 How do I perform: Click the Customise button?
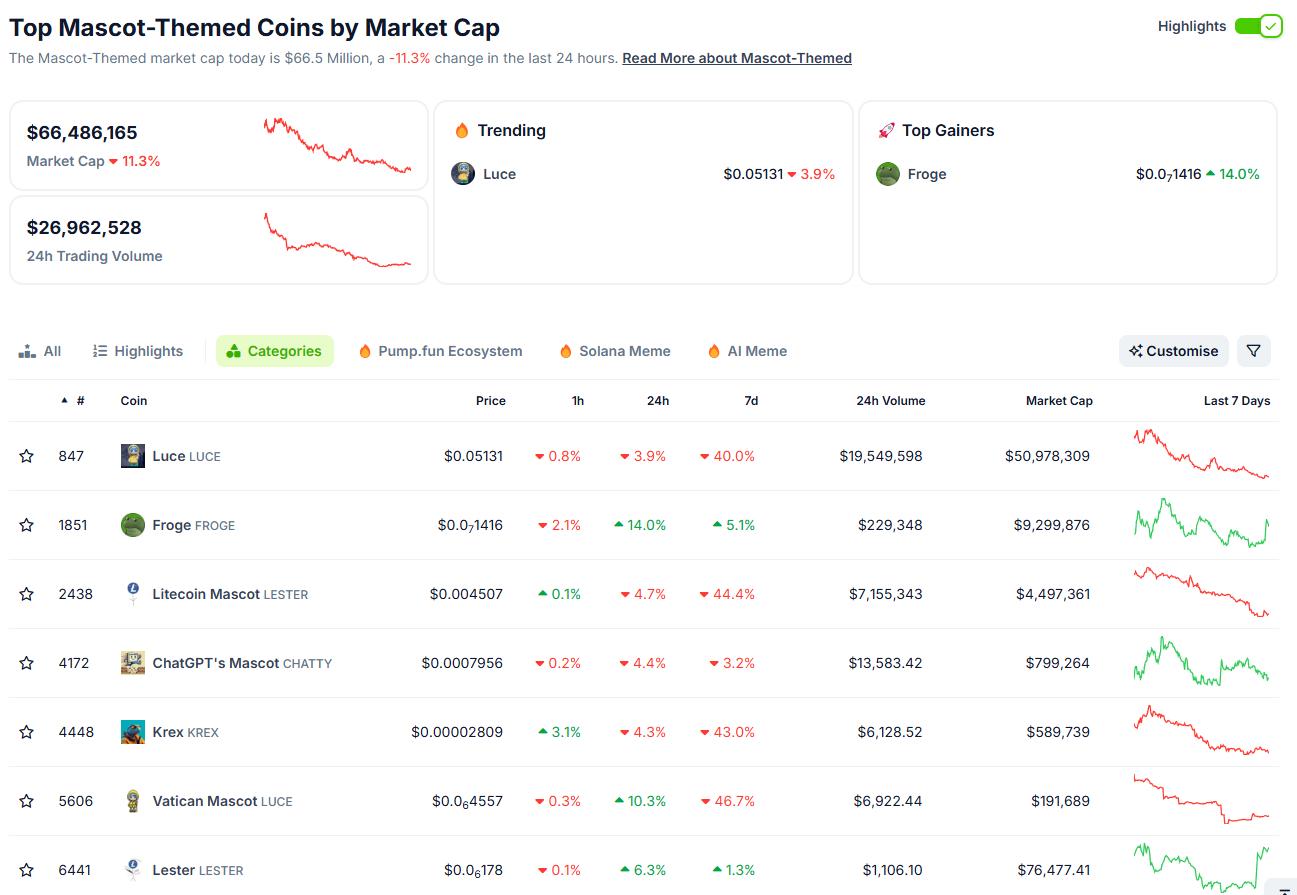1173,351
